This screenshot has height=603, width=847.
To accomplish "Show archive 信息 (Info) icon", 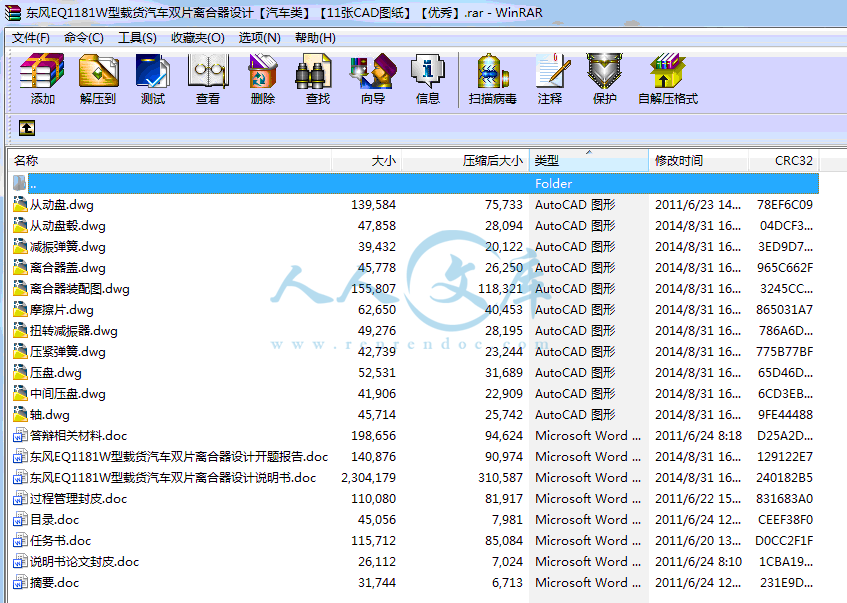I will [428, 79].
